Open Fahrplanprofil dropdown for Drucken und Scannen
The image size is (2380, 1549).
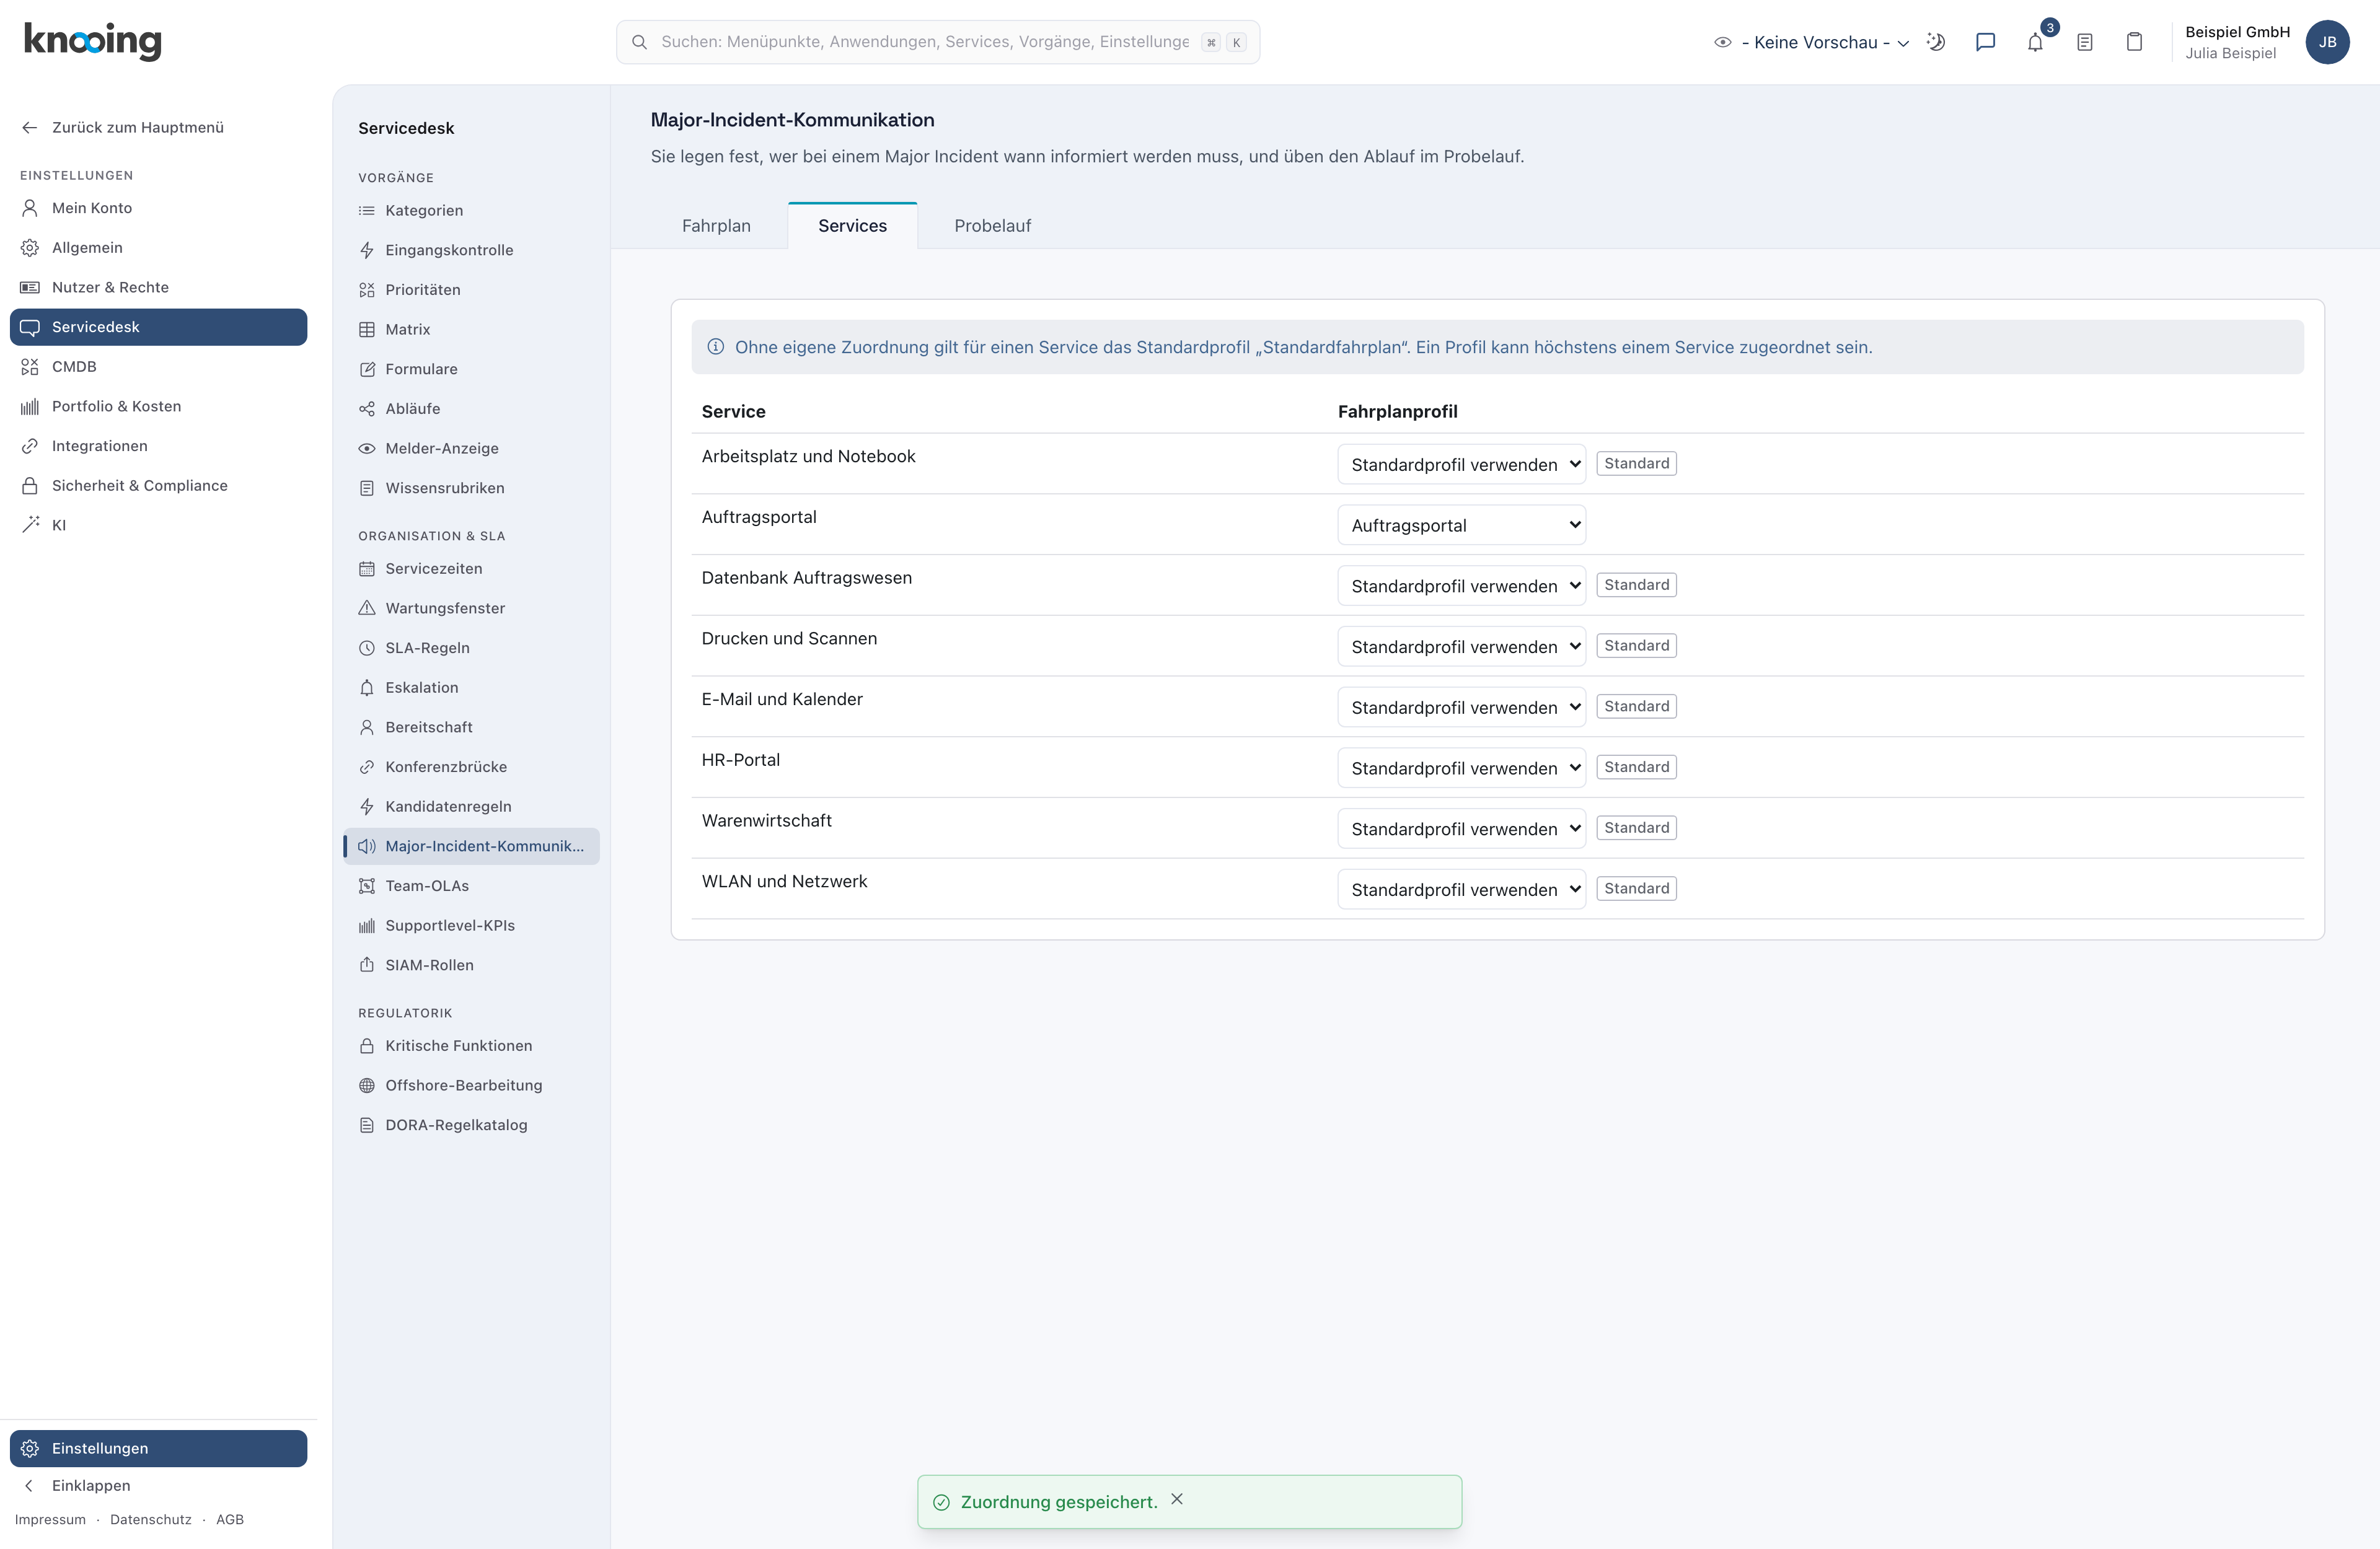[1461, 646]
